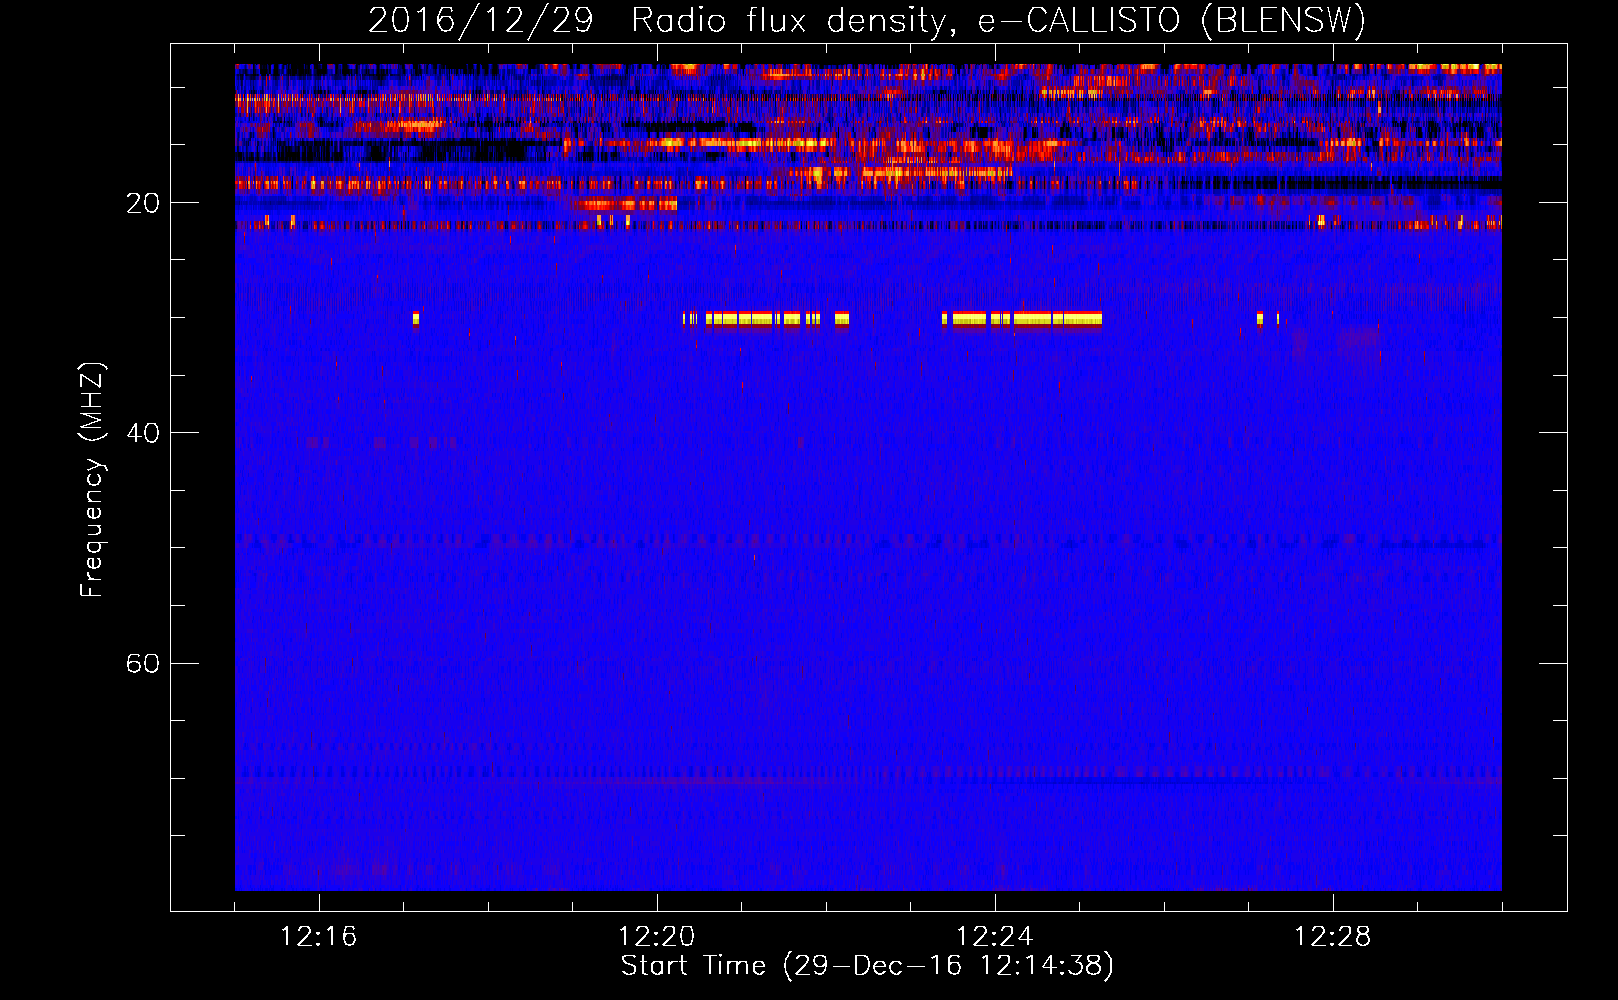The height and width of the screenshot is (1000, 1618).
Task: Click the "60" frequency tick label
Action: [142, 664]
